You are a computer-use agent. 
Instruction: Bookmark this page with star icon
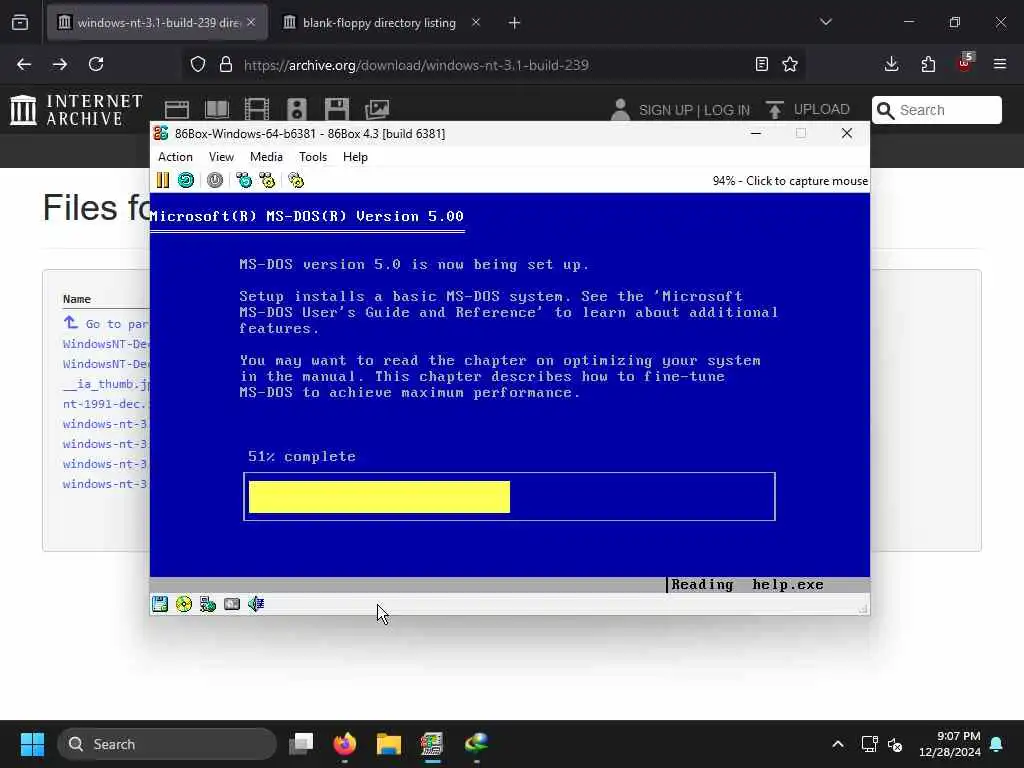(x=790, y=64)
